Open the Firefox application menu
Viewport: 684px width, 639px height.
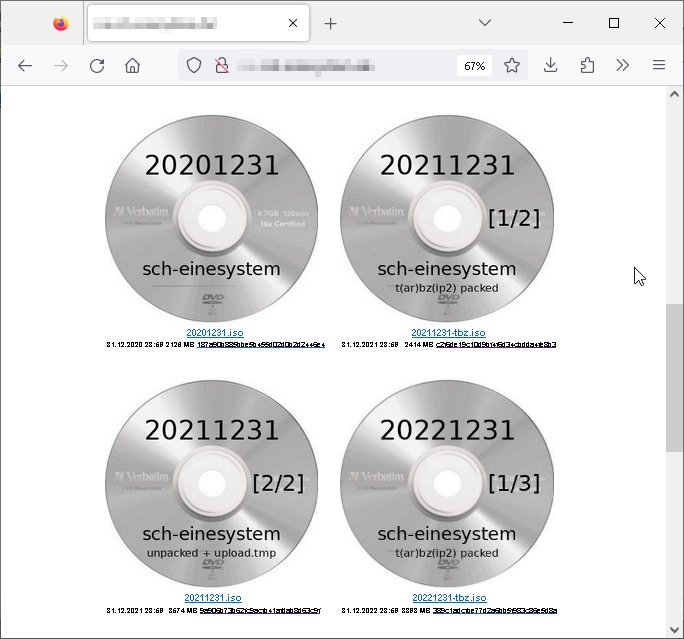click(x=658, y=66)
